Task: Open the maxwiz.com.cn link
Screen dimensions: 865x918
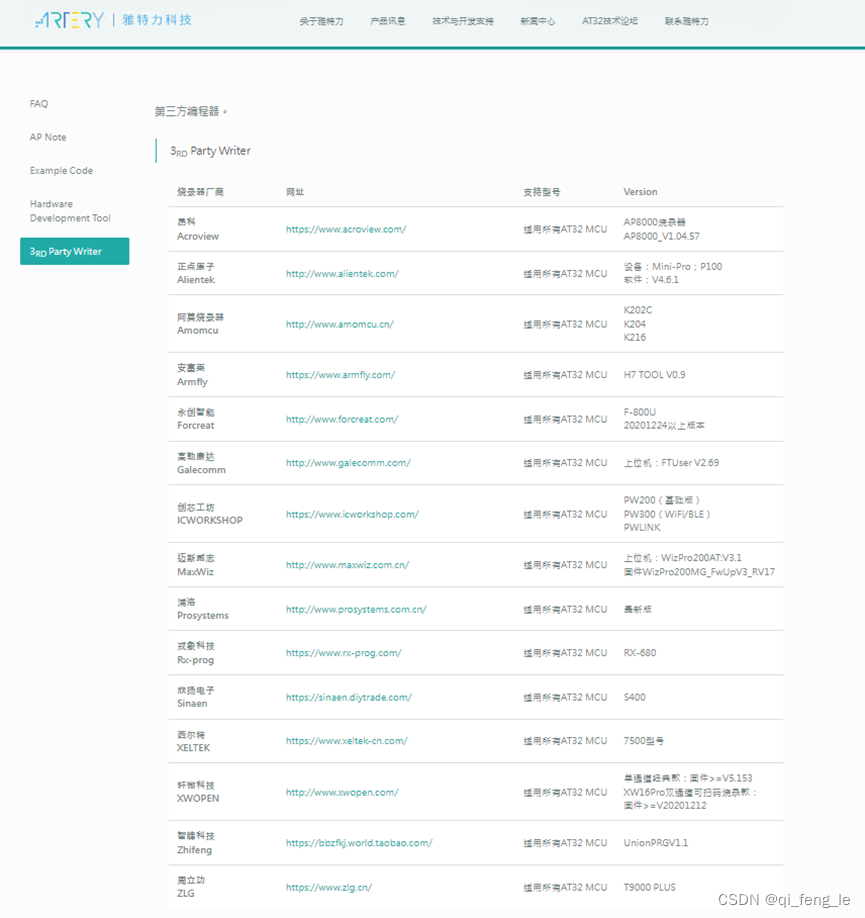Action: [x=347, y=565]
